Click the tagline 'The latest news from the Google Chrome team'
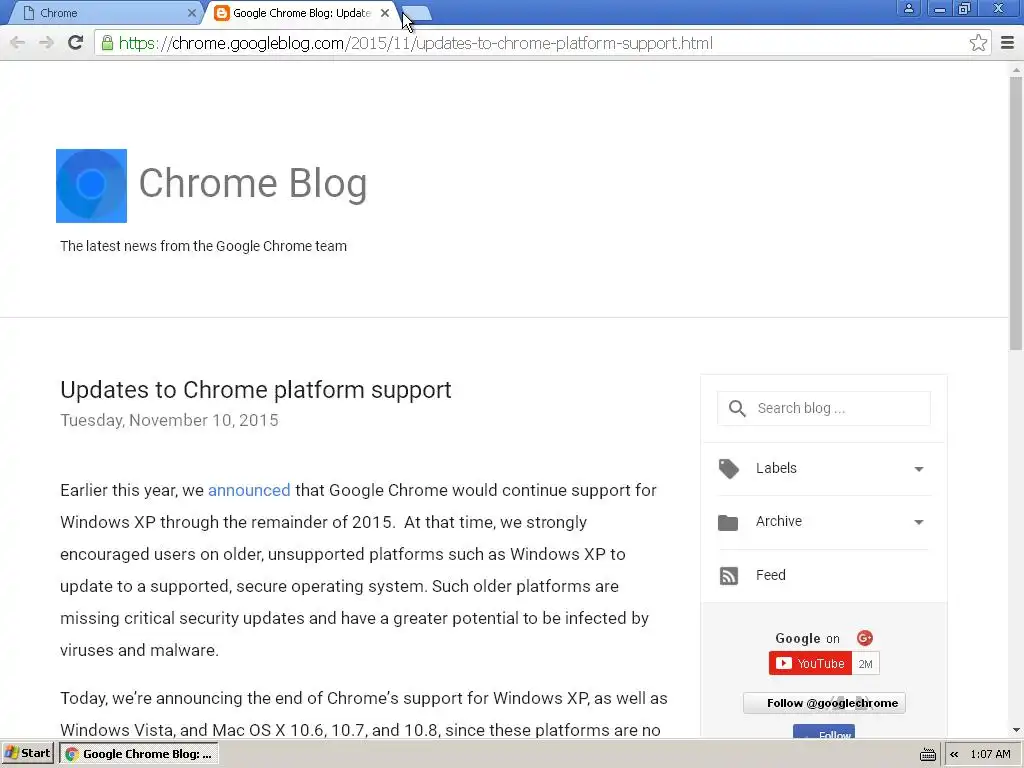 coord(203,246)
